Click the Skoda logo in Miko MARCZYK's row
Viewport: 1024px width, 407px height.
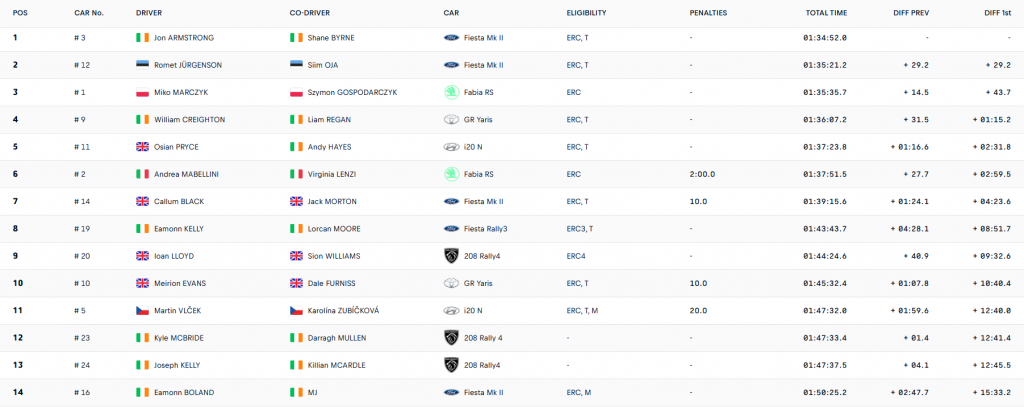point(451,92)
